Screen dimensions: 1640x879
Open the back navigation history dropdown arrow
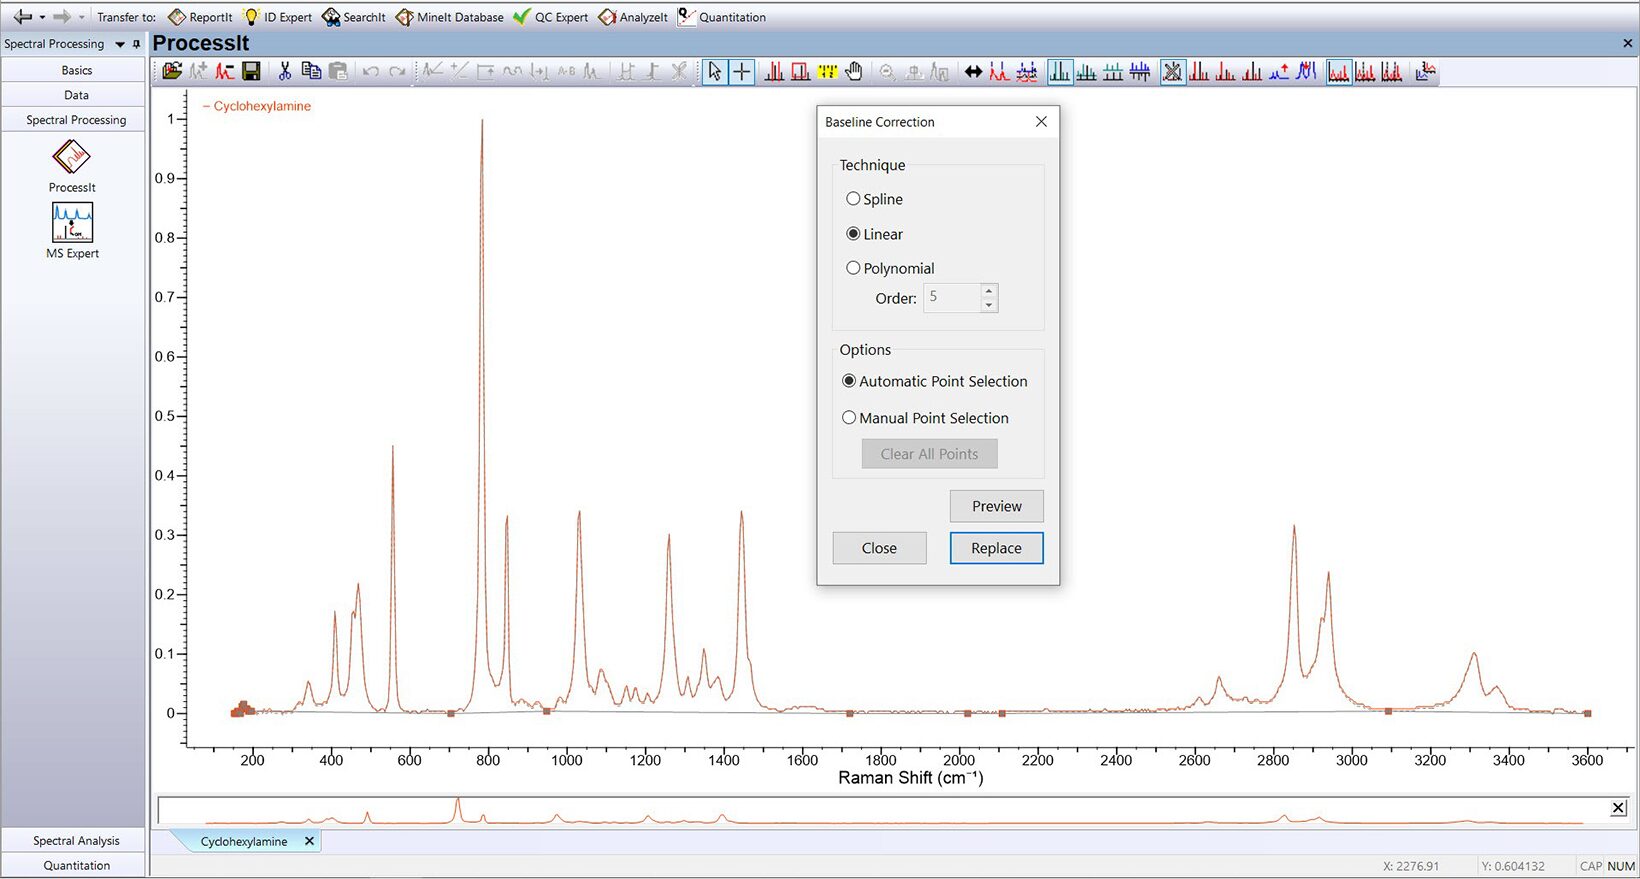[42, 17]
